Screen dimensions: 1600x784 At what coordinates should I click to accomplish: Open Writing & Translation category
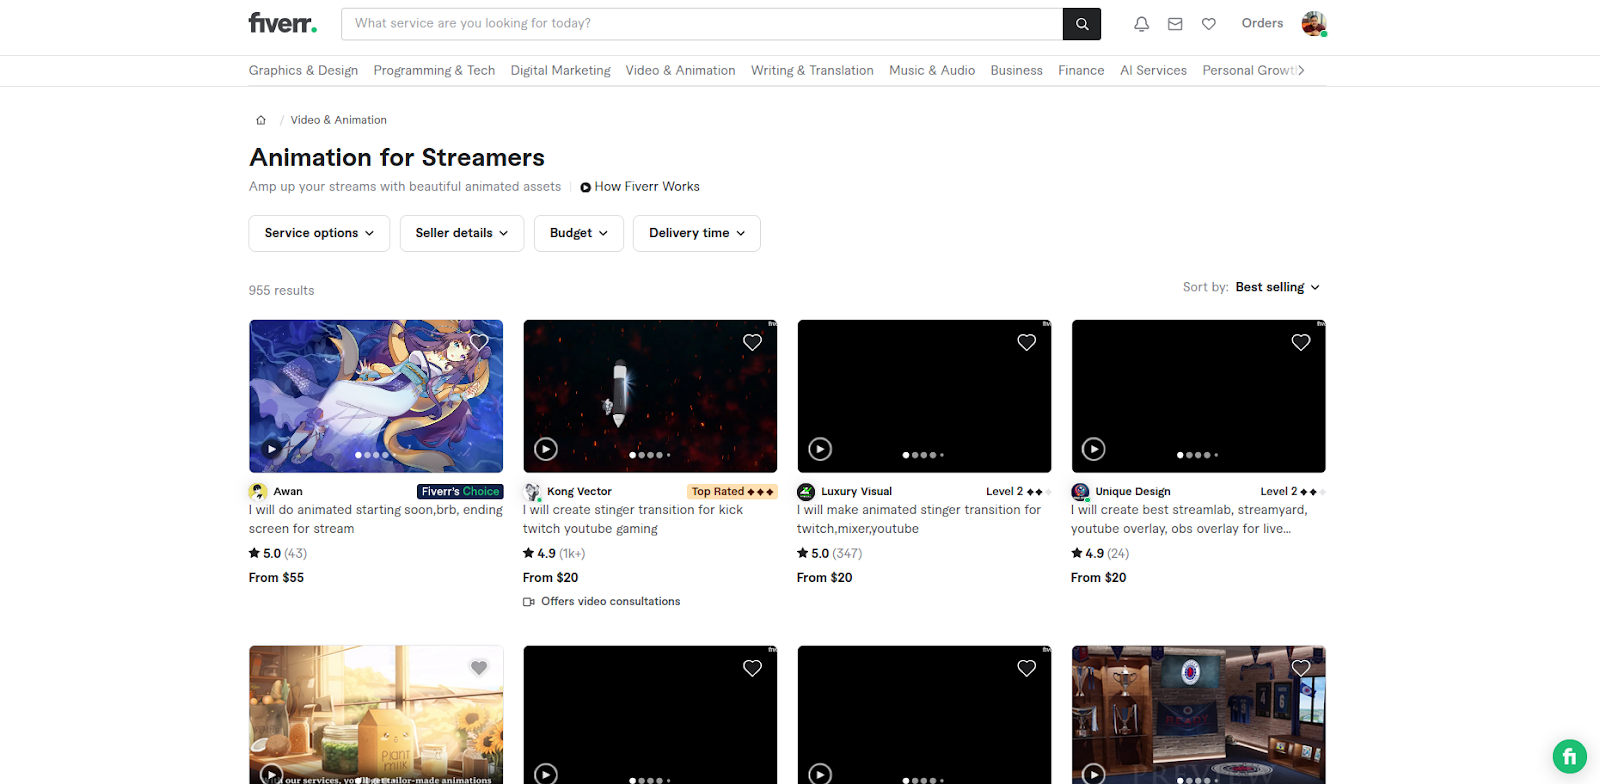(812, 70)
